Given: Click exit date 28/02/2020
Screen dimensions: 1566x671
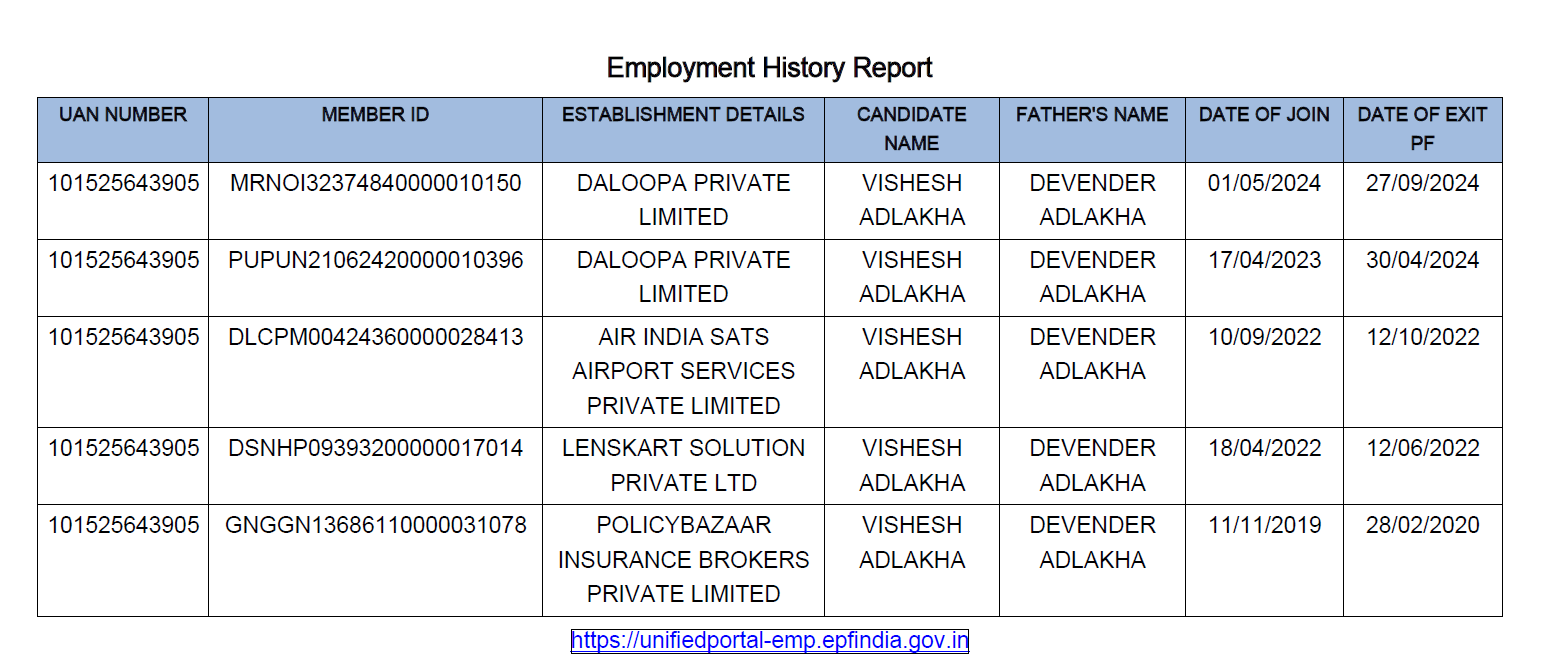Looking at the screenshot, I should point(1422,525).
